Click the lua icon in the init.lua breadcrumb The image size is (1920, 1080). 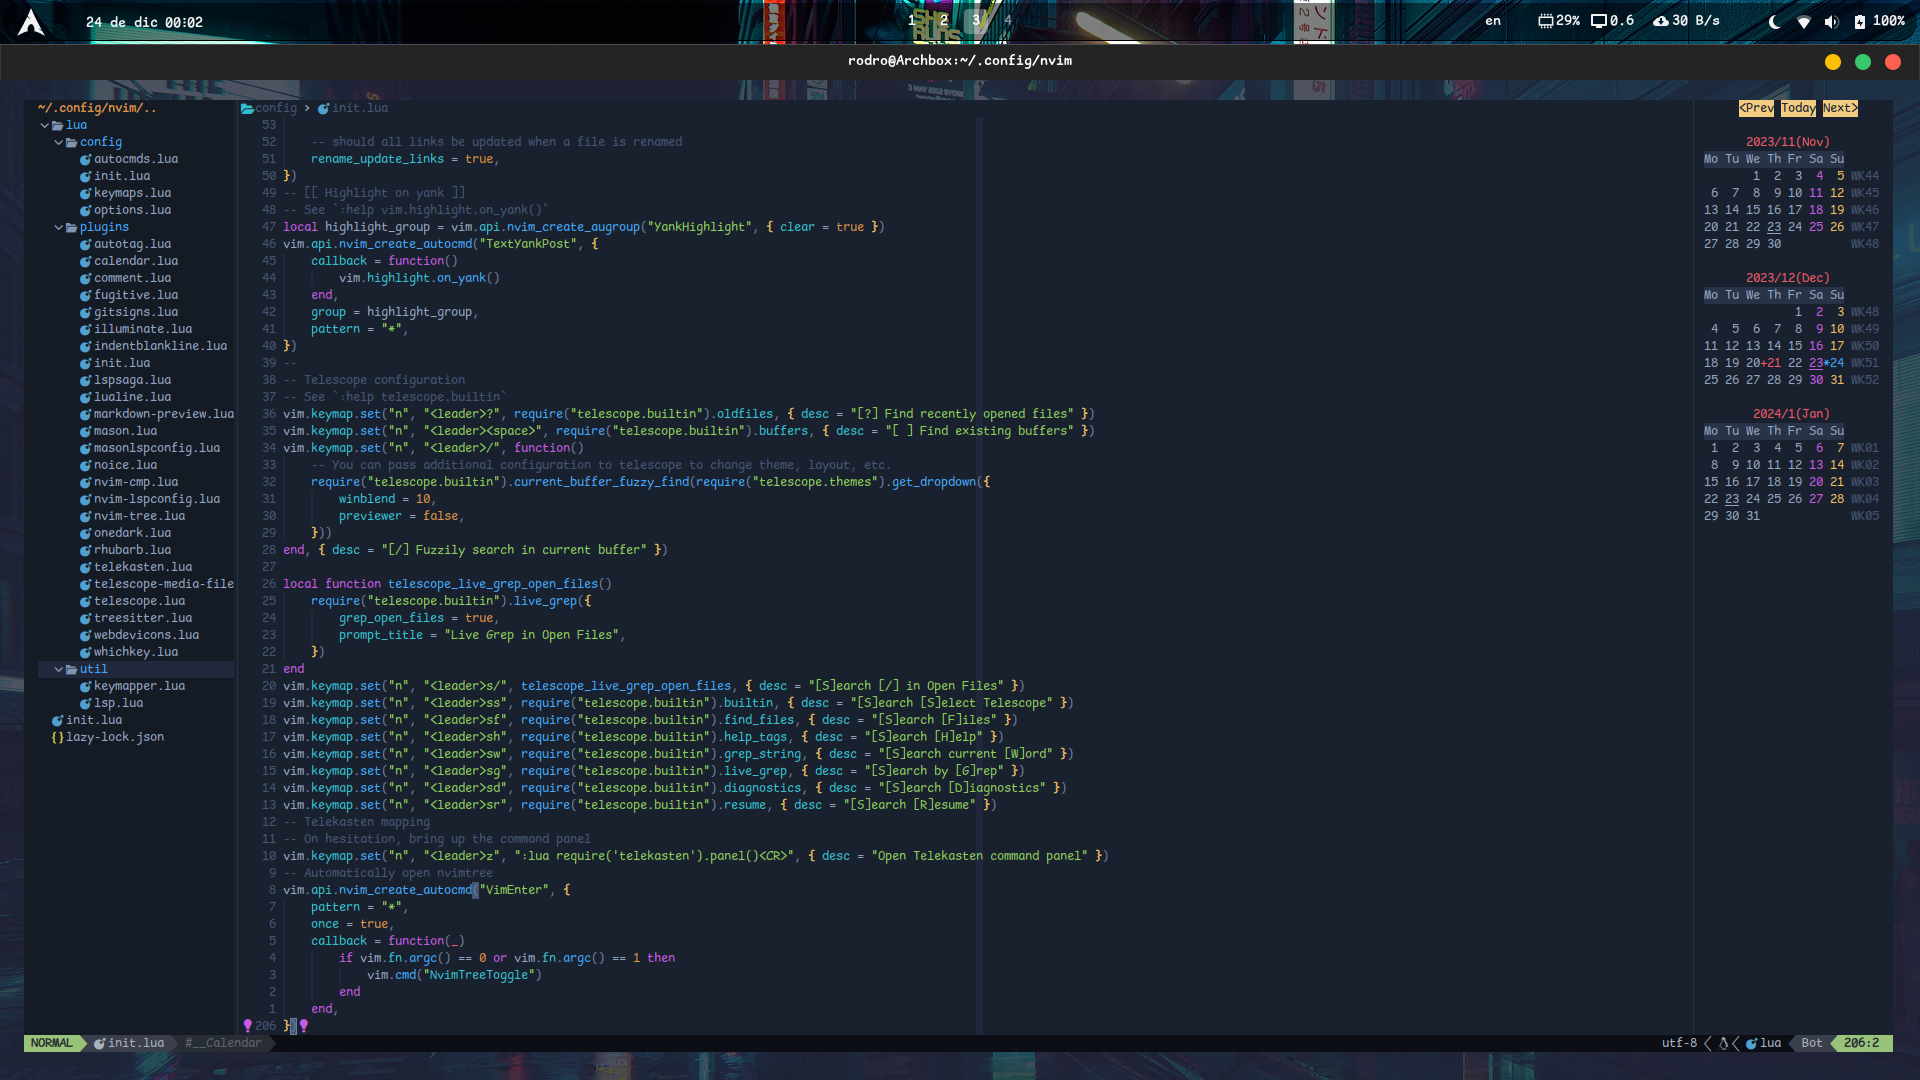(x=323, y=108)
